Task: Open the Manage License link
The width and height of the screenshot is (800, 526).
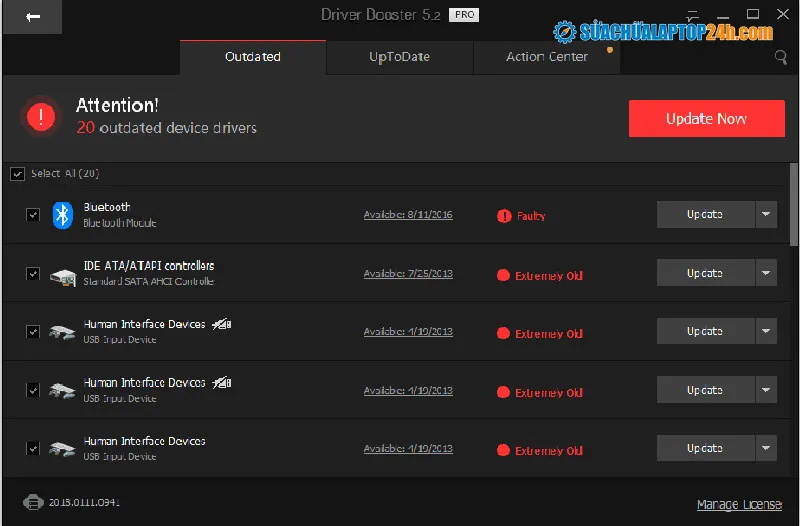Action: click(739, 505)
